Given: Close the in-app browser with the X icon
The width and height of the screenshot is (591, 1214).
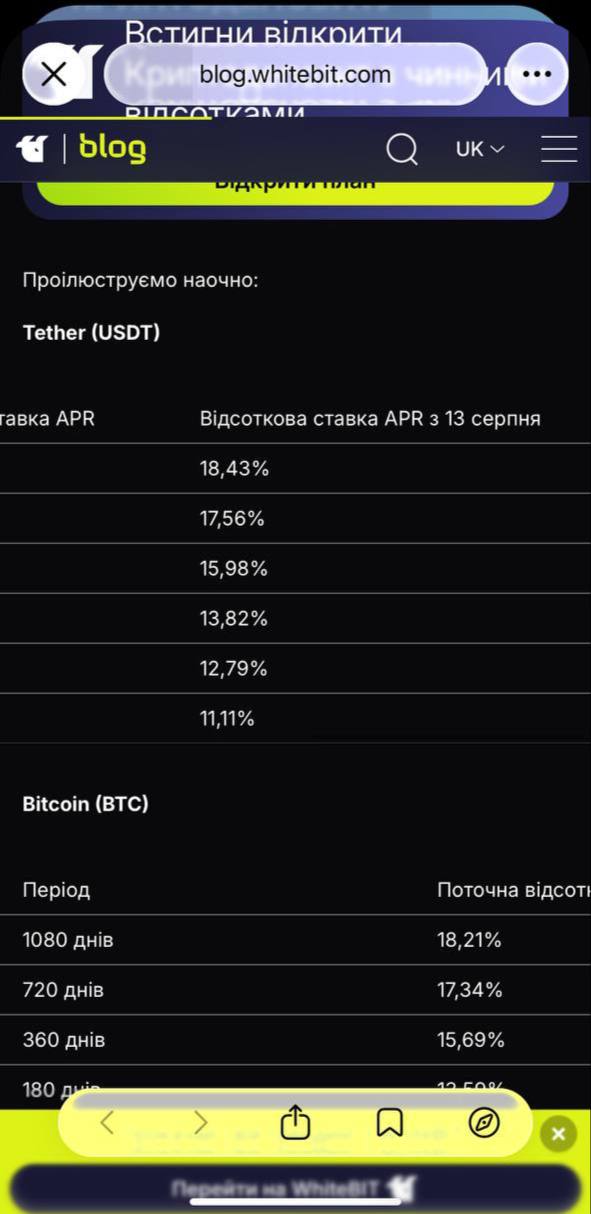Looking at the screenshot, I should [x=54, y=73].
